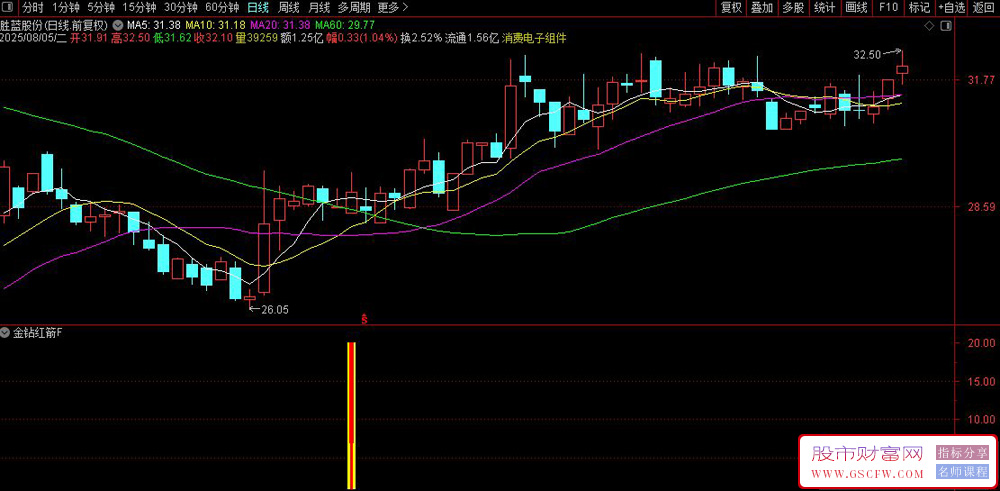Open the 多周期 multi-period view
1000x491 pixels.
[x=353, y=8]
